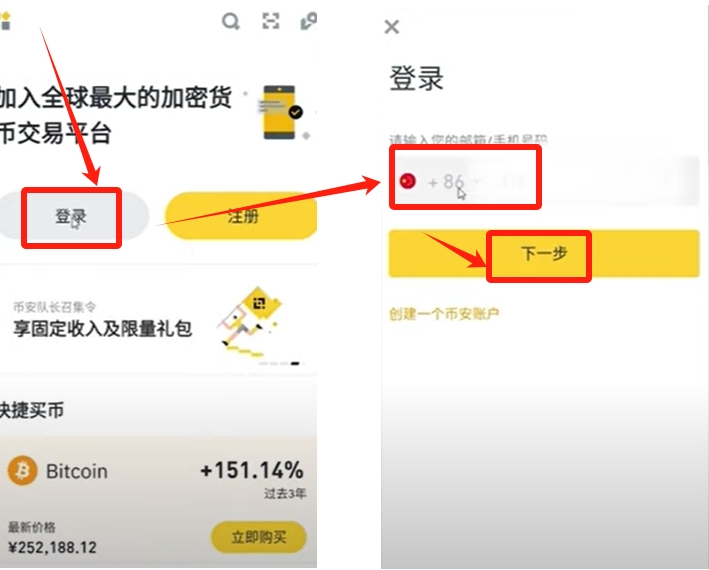Tap the 快捷买币 section heading
Screen dimensions: 709x570
click(32, 410)
